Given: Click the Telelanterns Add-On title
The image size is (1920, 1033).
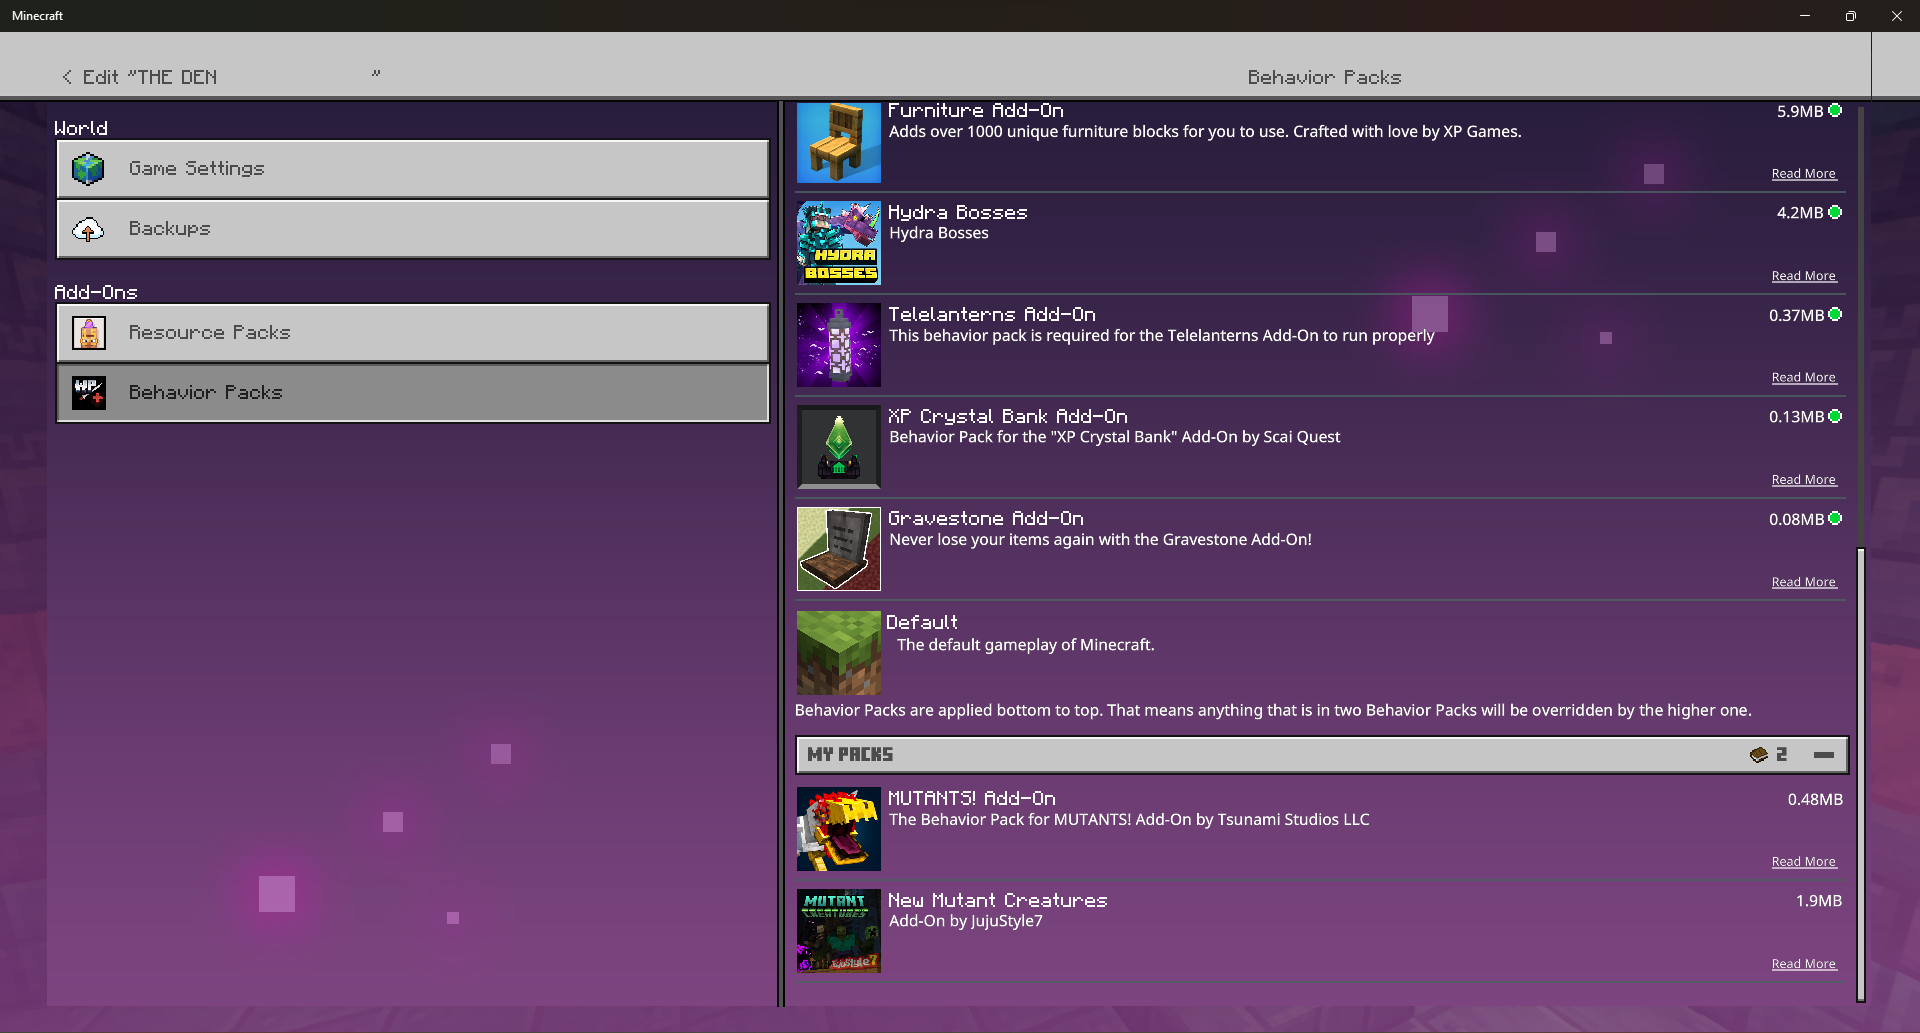Looking at the screenshot, I should point(992,315).
